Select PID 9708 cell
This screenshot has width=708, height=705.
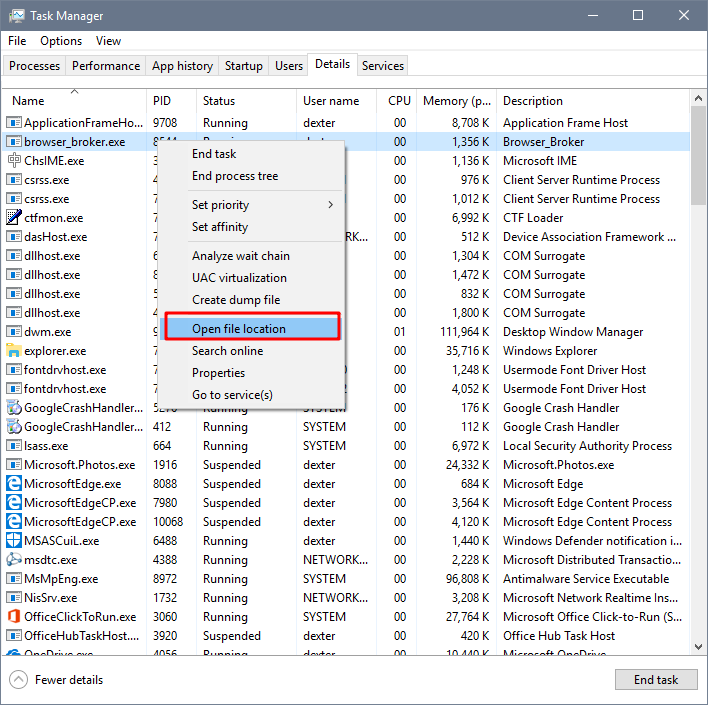[165, 123]
